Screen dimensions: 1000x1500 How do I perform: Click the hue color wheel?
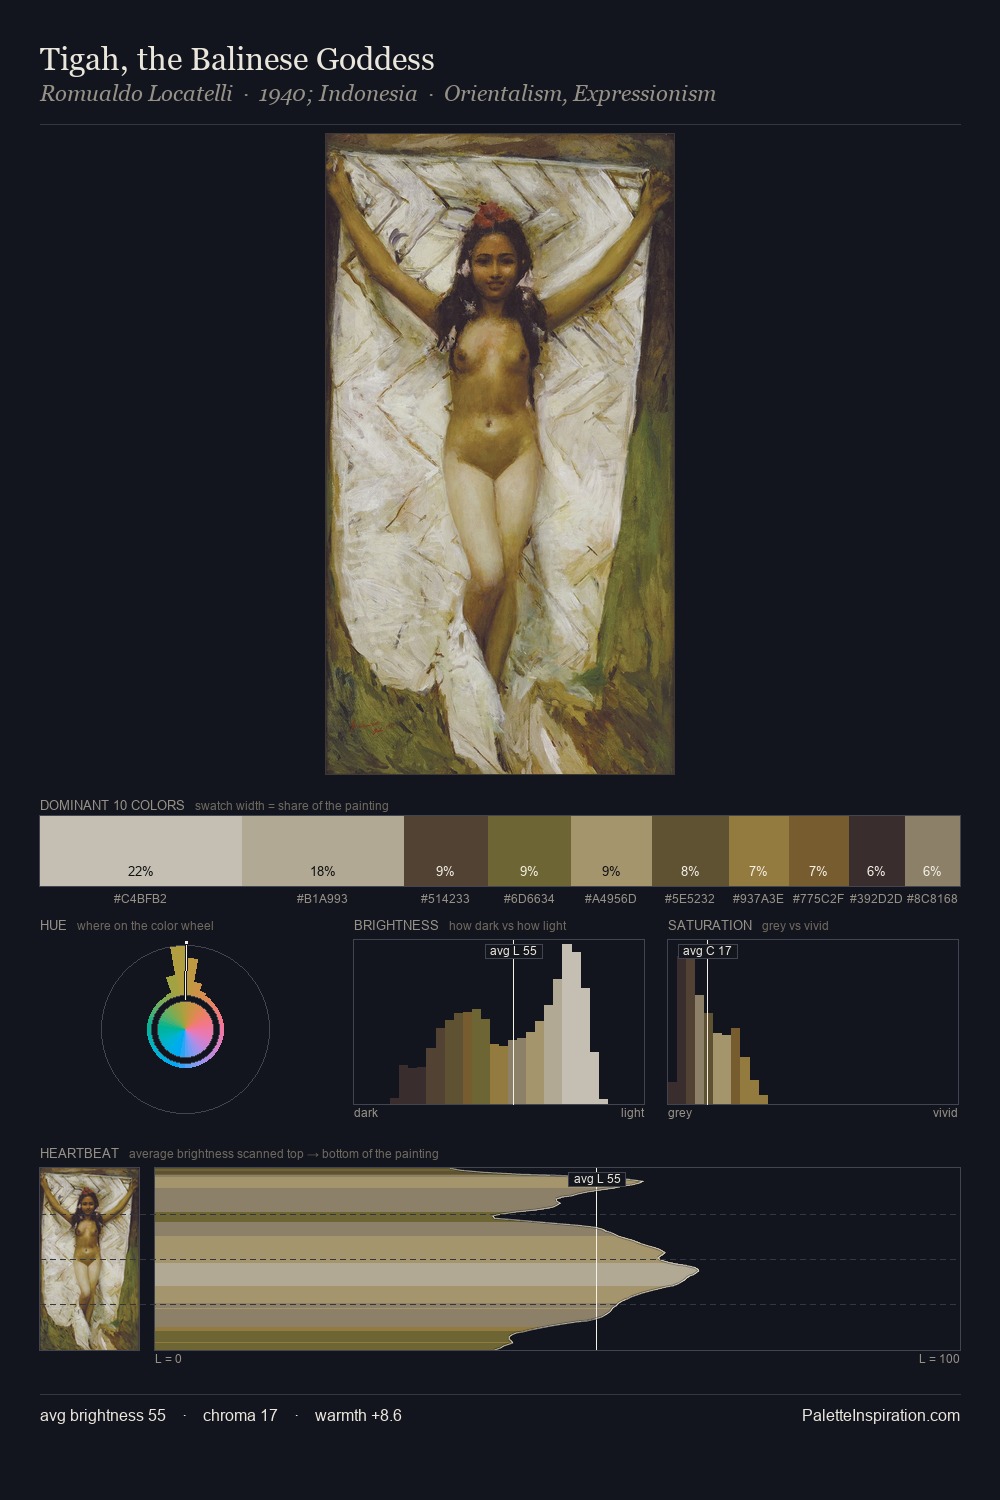(x=185, y=1029)
